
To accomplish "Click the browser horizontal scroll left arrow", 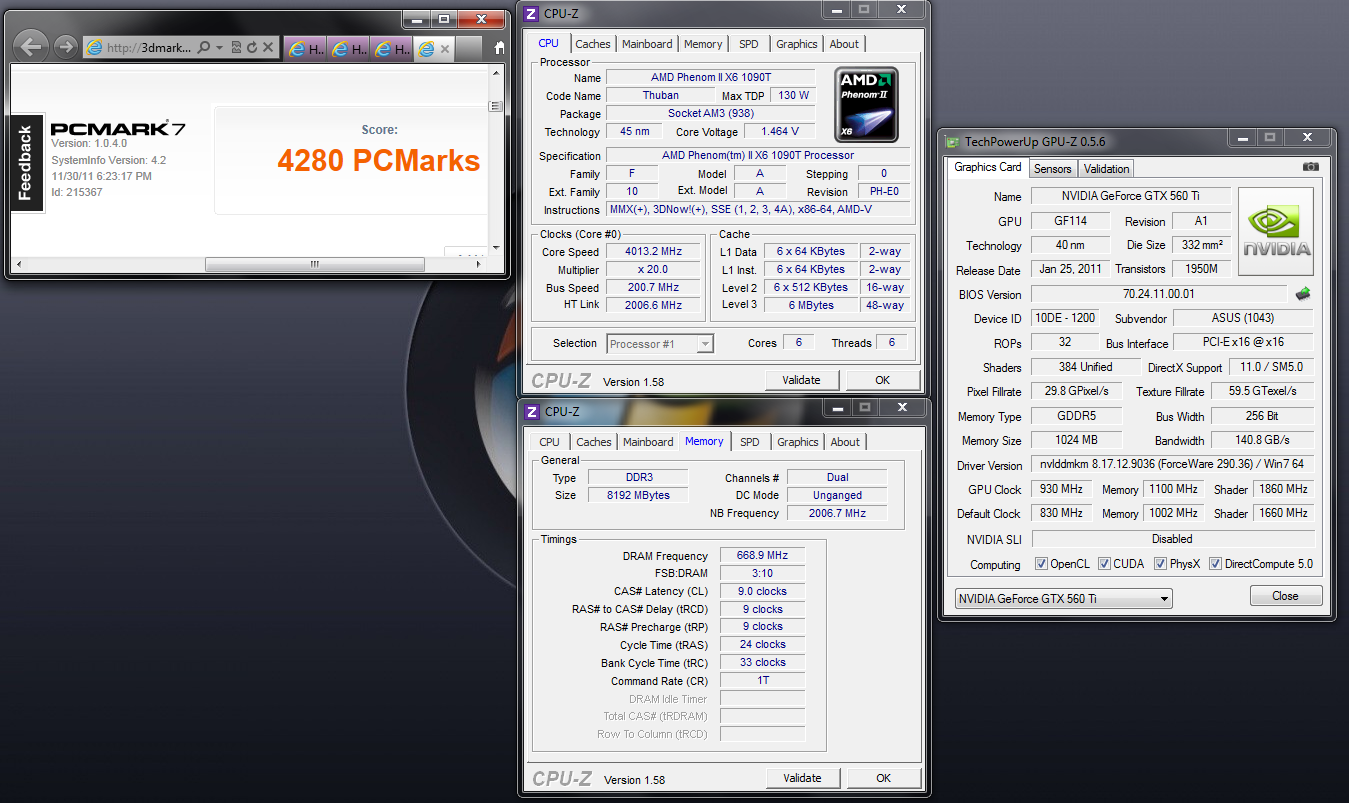I will pos(17,265).
